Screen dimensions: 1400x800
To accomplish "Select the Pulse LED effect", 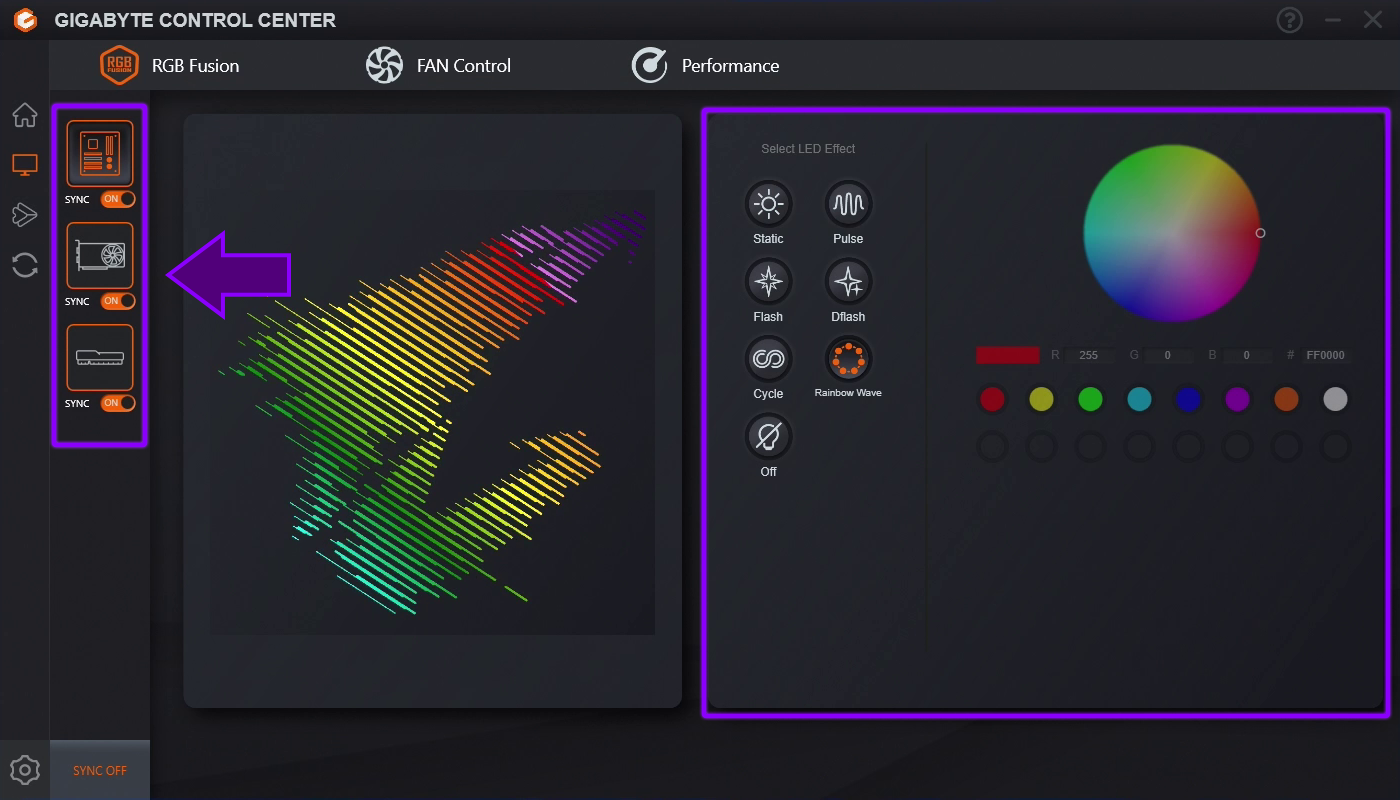I will coord(847,204).
